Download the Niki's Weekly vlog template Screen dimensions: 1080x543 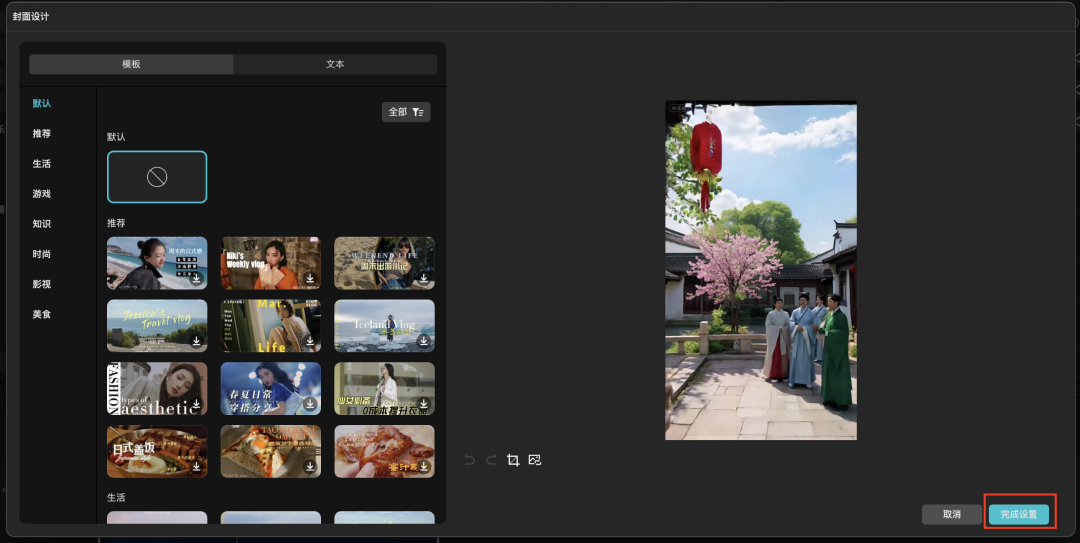(x=310, y=279)
